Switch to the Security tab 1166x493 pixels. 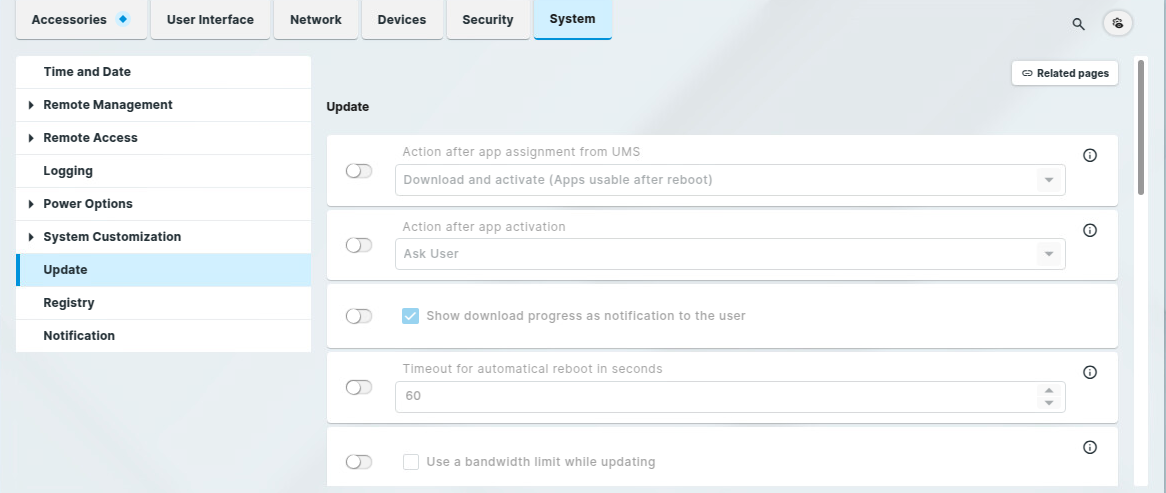(x=488, y=20)
